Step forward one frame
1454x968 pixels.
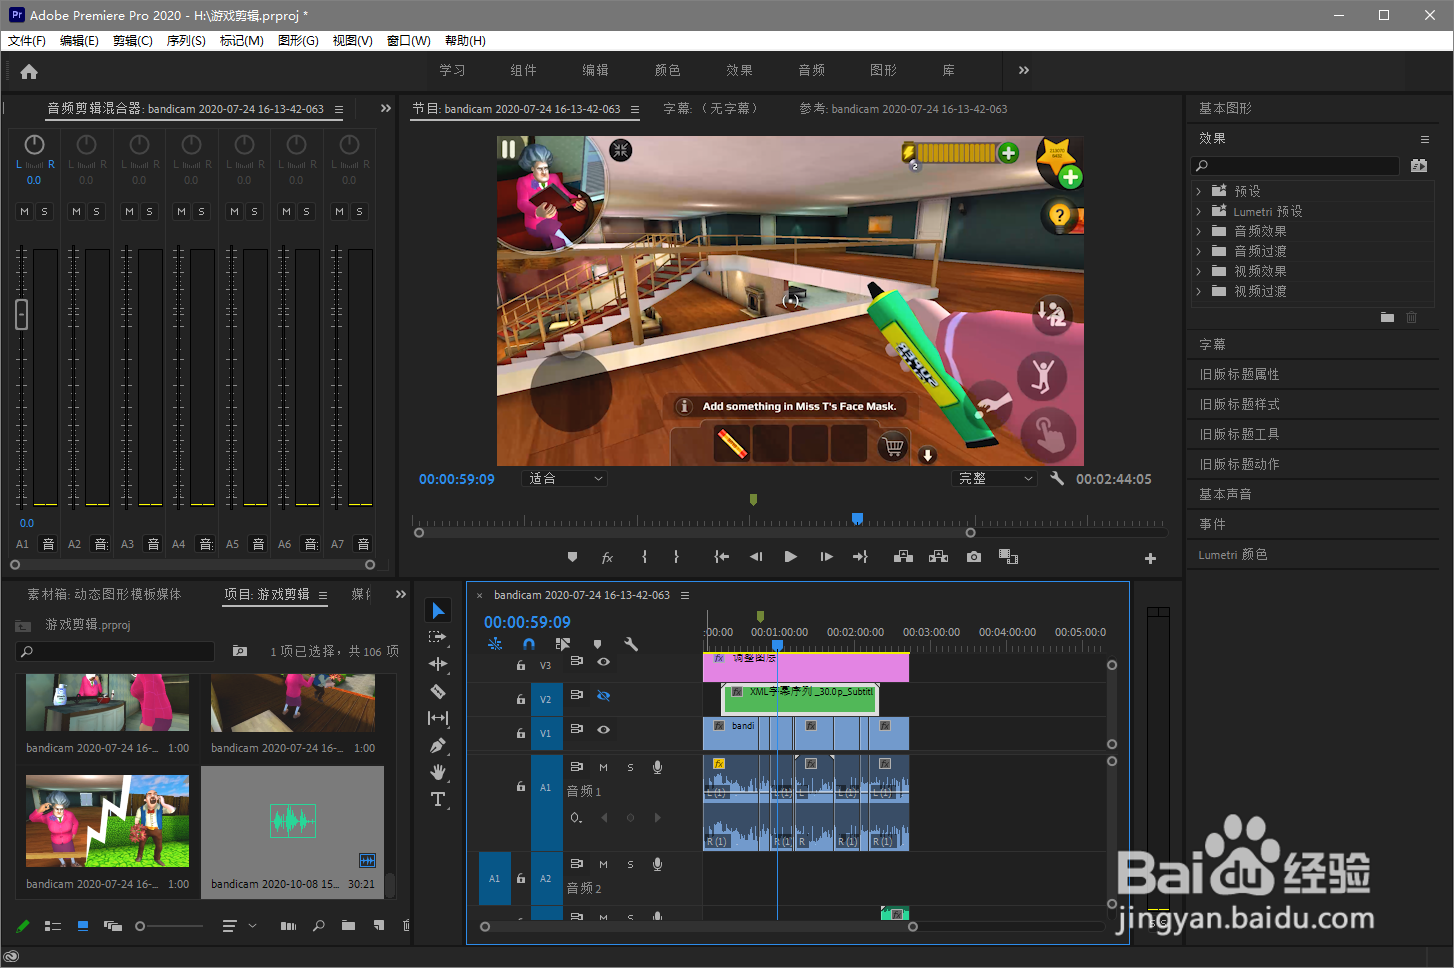coord(826,557)
